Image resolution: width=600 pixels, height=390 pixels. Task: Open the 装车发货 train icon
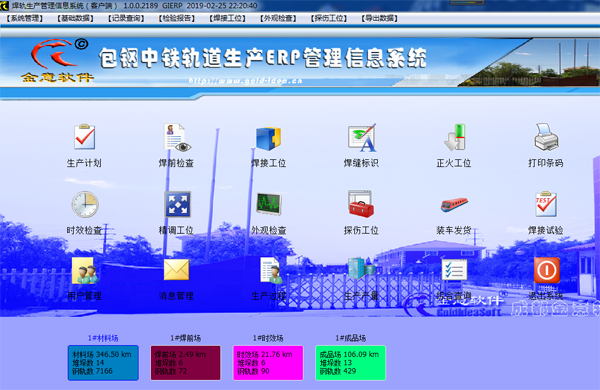(x=454, y=204)
